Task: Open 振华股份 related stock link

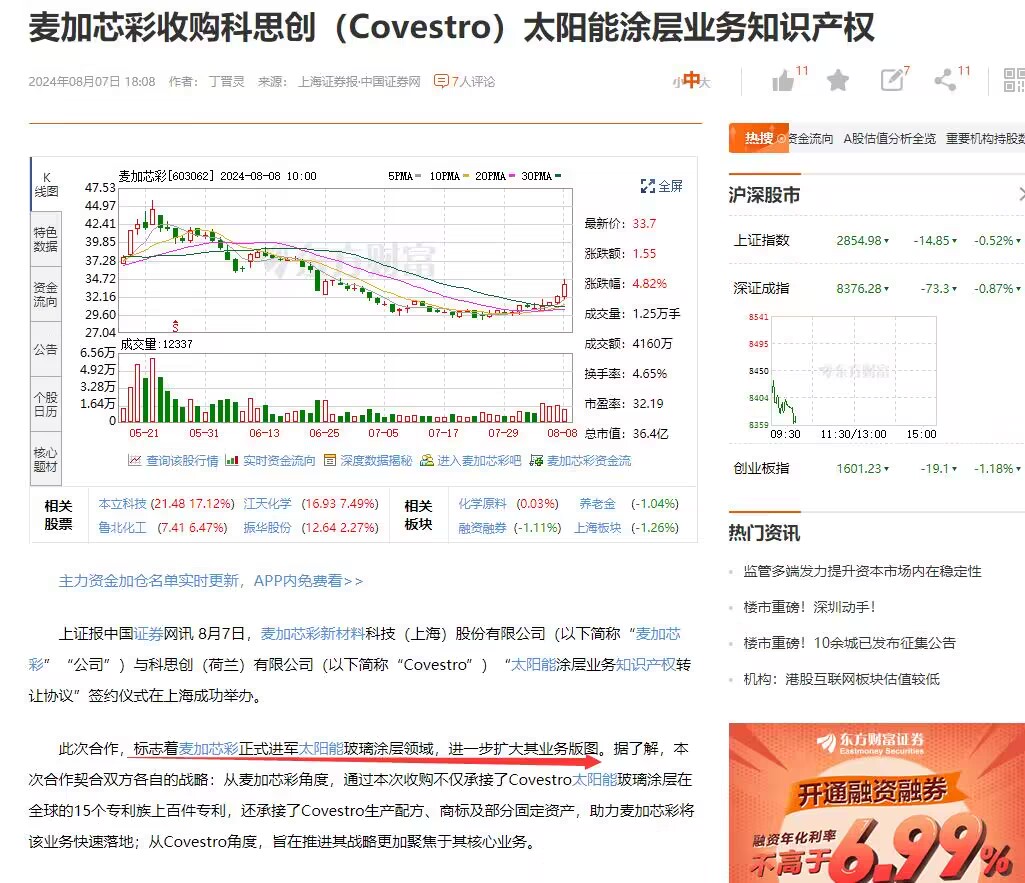Action: [267, 527]
